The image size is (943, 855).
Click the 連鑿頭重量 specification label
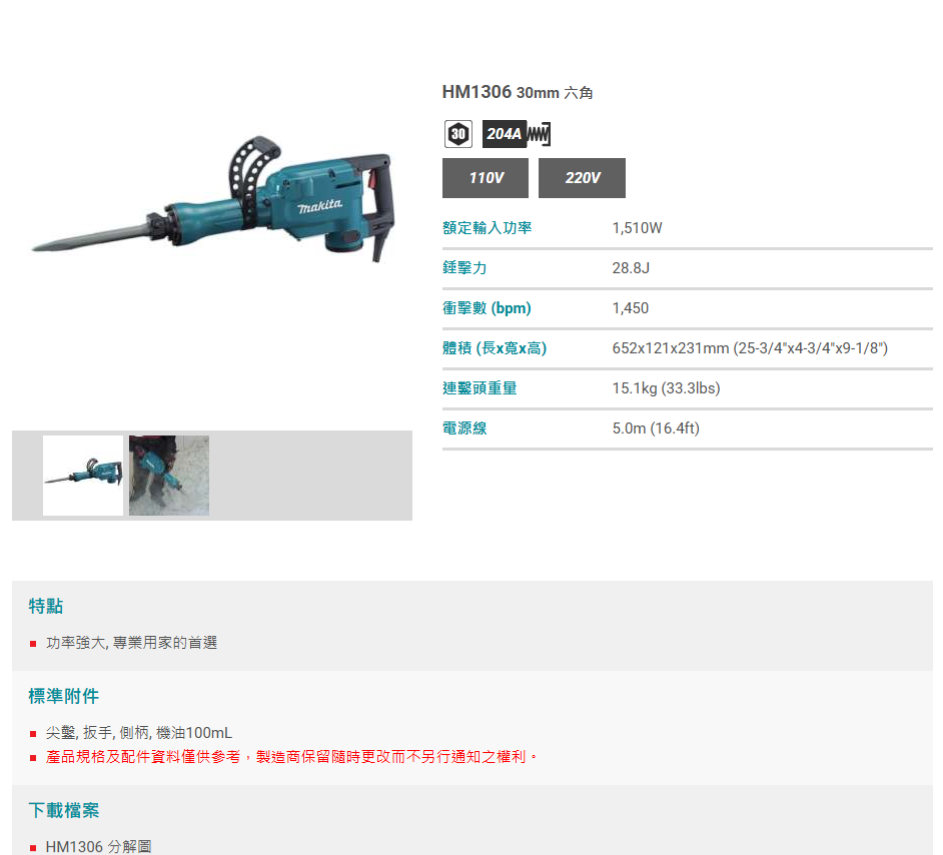[480, 388]
